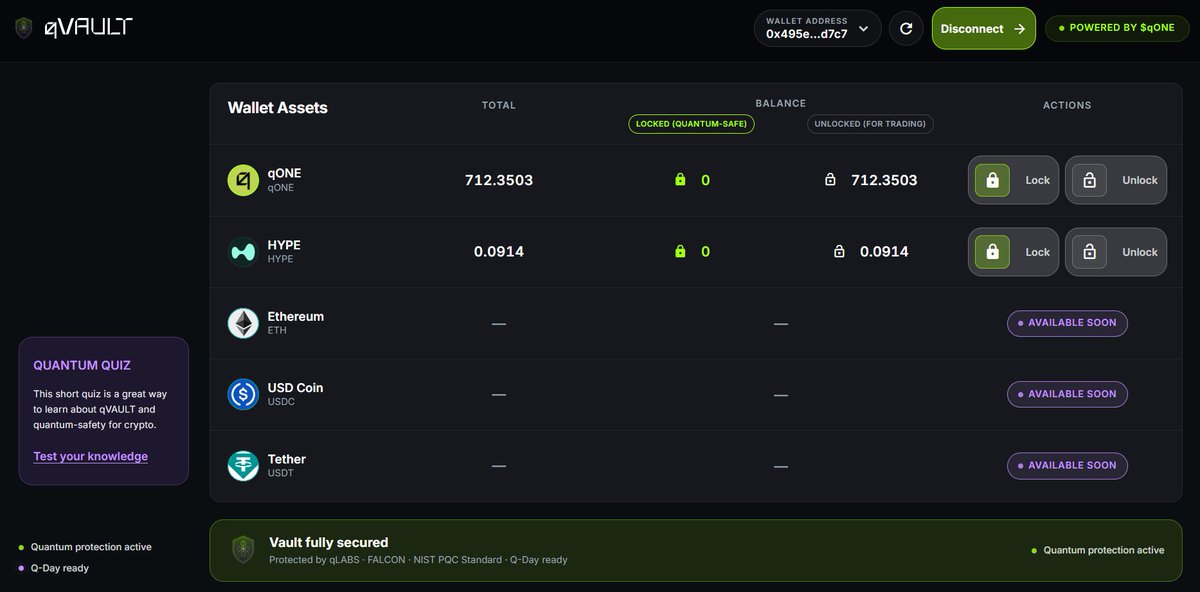
Task: Lock HYPE tokens with the Lock button
Action: pos(1013,252)
